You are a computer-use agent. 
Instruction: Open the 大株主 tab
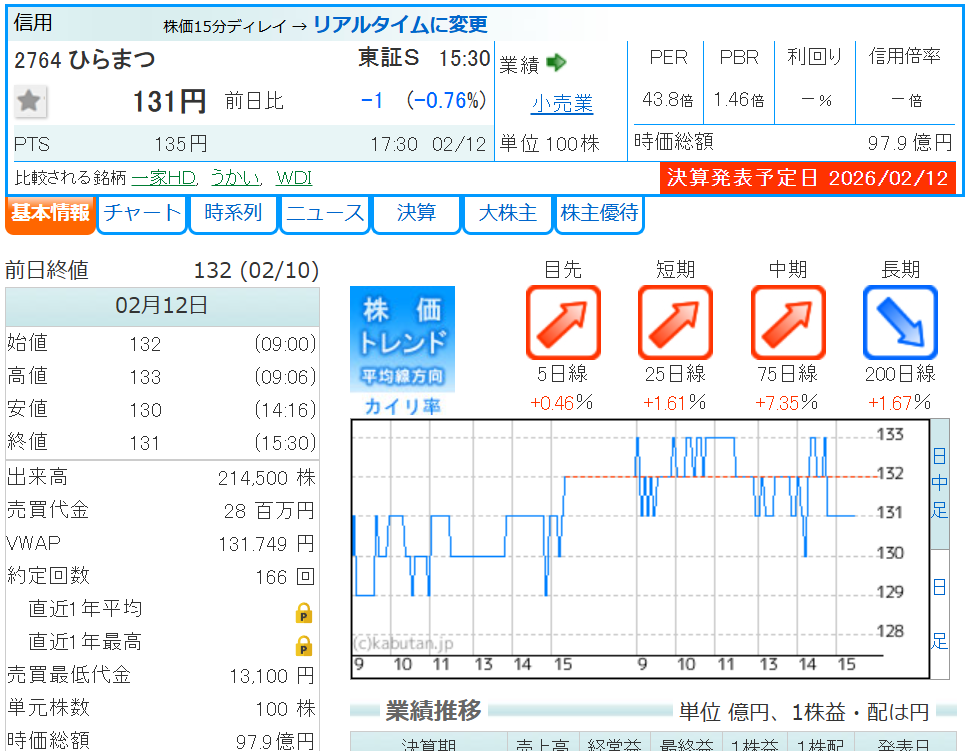click(x=507, y=214)
